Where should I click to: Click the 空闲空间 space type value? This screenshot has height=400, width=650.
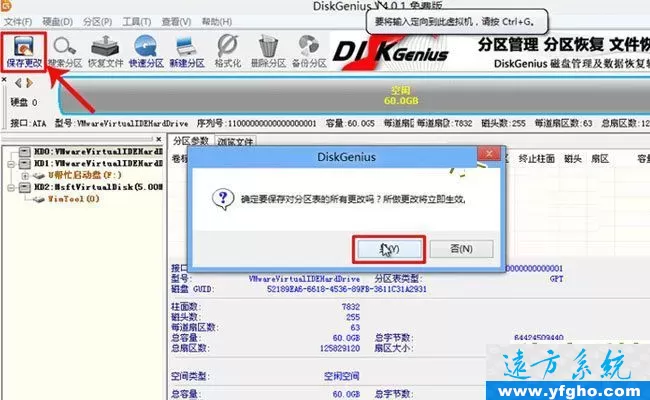[x=342, y=376]
